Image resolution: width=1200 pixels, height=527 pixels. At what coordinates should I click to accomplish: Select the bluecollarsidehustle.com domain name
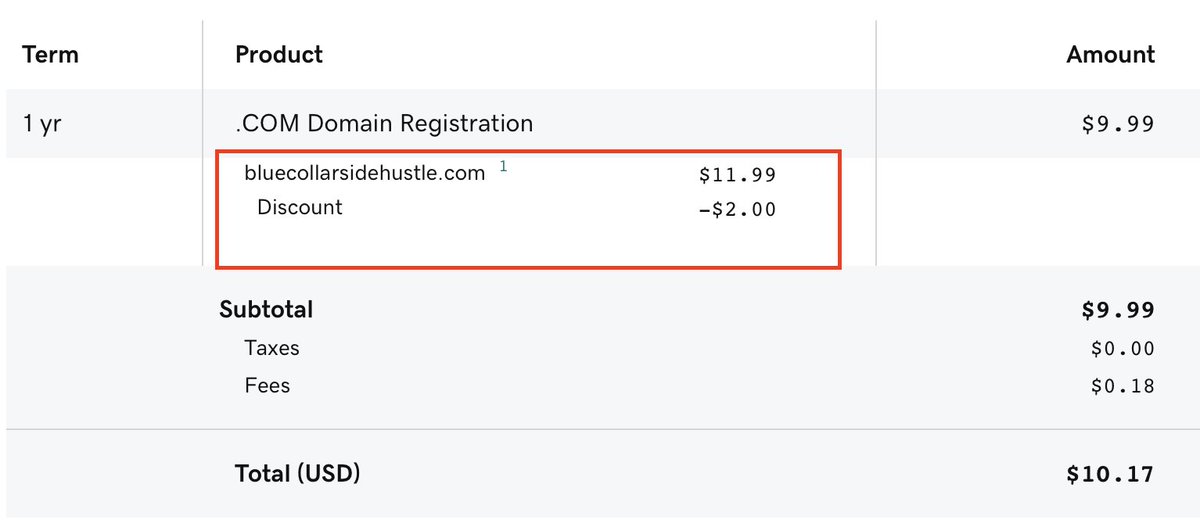point(365,173)
